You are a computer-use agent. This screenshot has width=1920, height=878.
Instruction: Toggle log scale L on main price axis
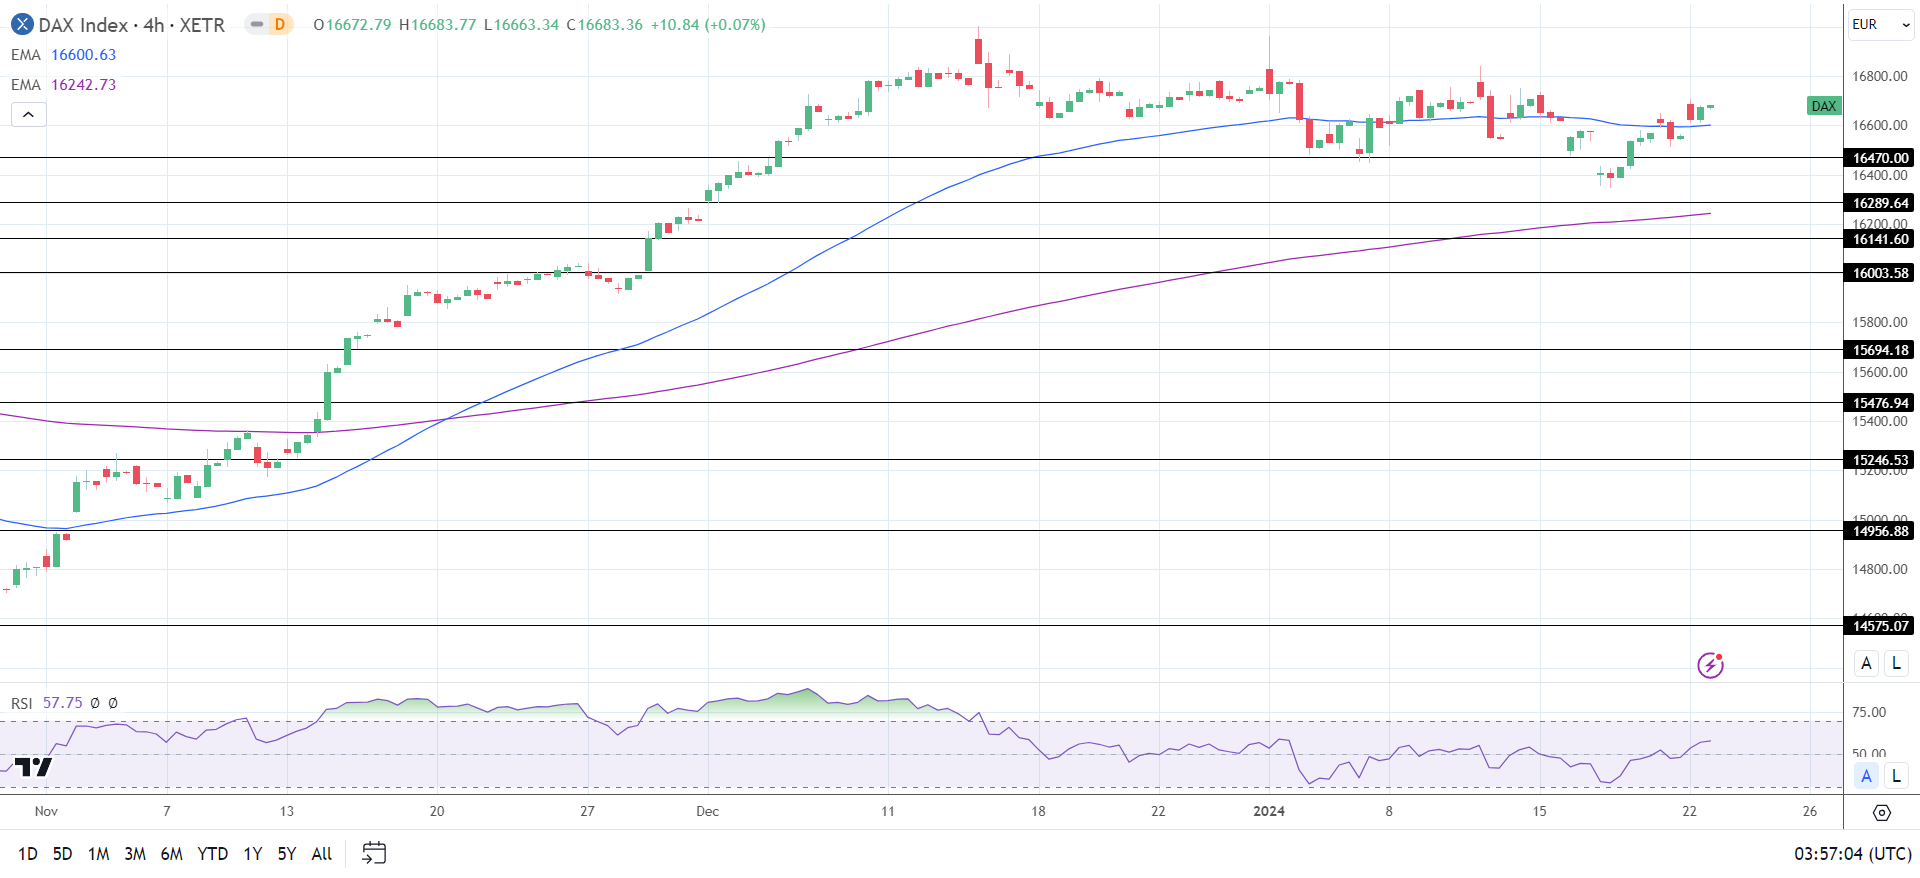tap(1896, 663)
